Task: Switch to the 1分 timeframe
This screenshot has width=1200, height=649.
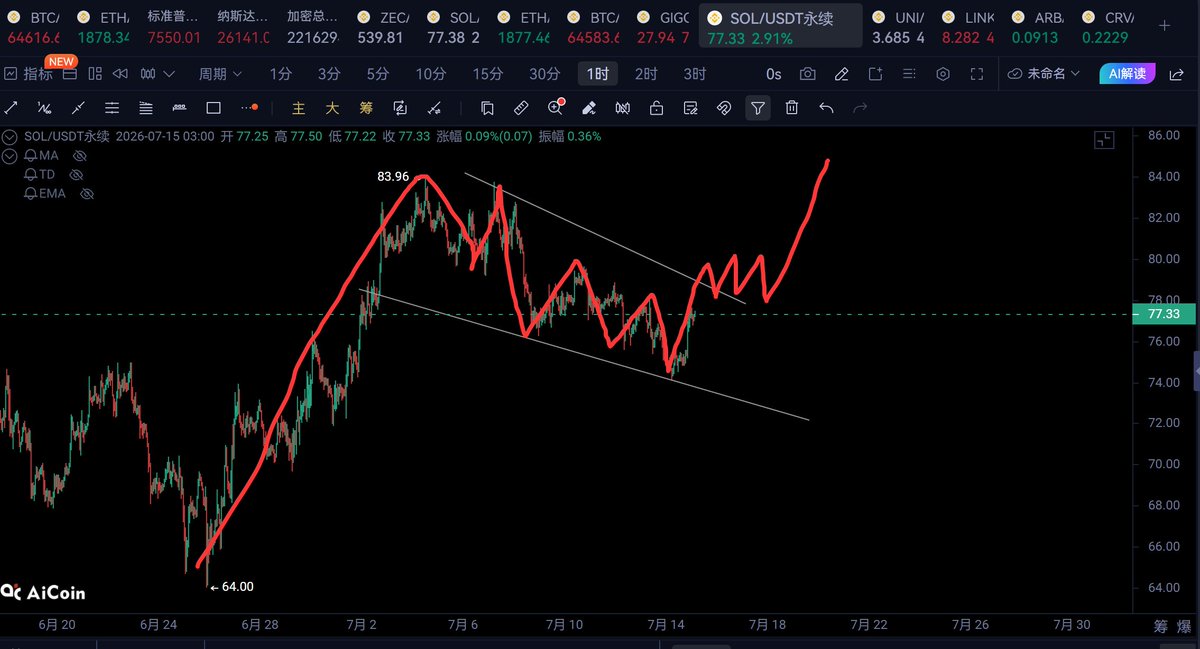Action: pos(281,74)
